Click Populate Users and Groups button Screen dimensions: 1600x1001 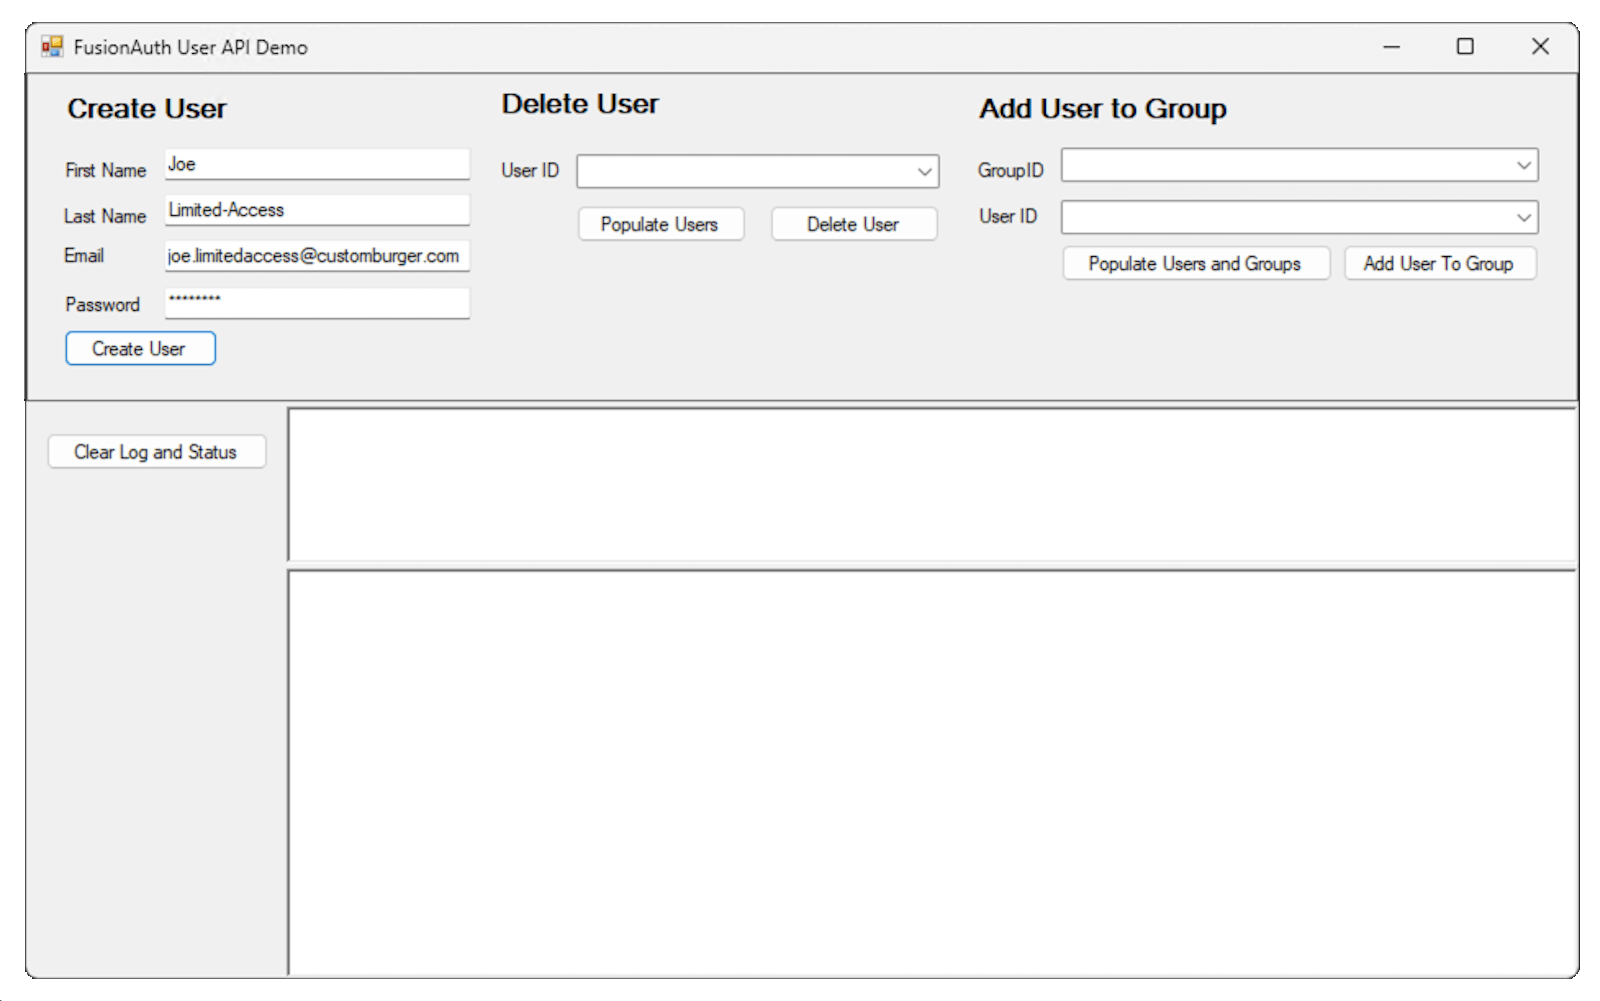1195,264
